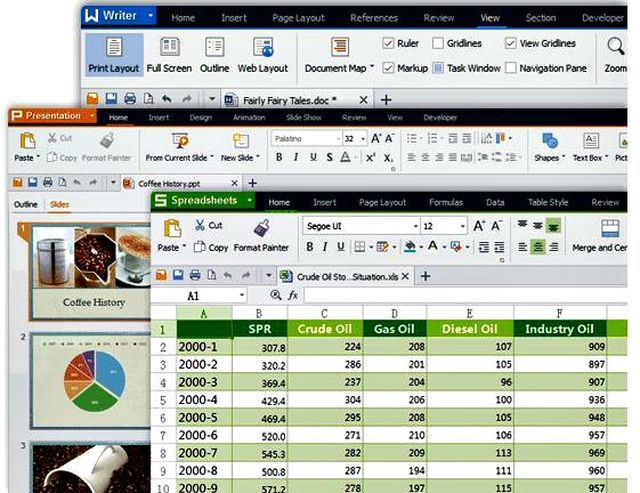640x493 pixels.
Task: Open the Zoom tool in Writer
Action: click(x=616, y=55)
